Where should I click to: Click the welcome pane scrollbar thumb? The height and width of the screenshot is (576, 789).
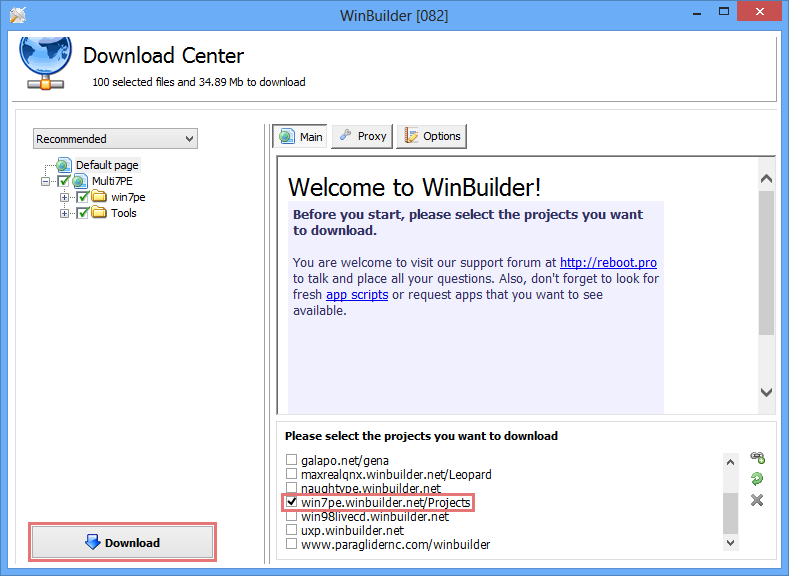(x=766, y=263)
